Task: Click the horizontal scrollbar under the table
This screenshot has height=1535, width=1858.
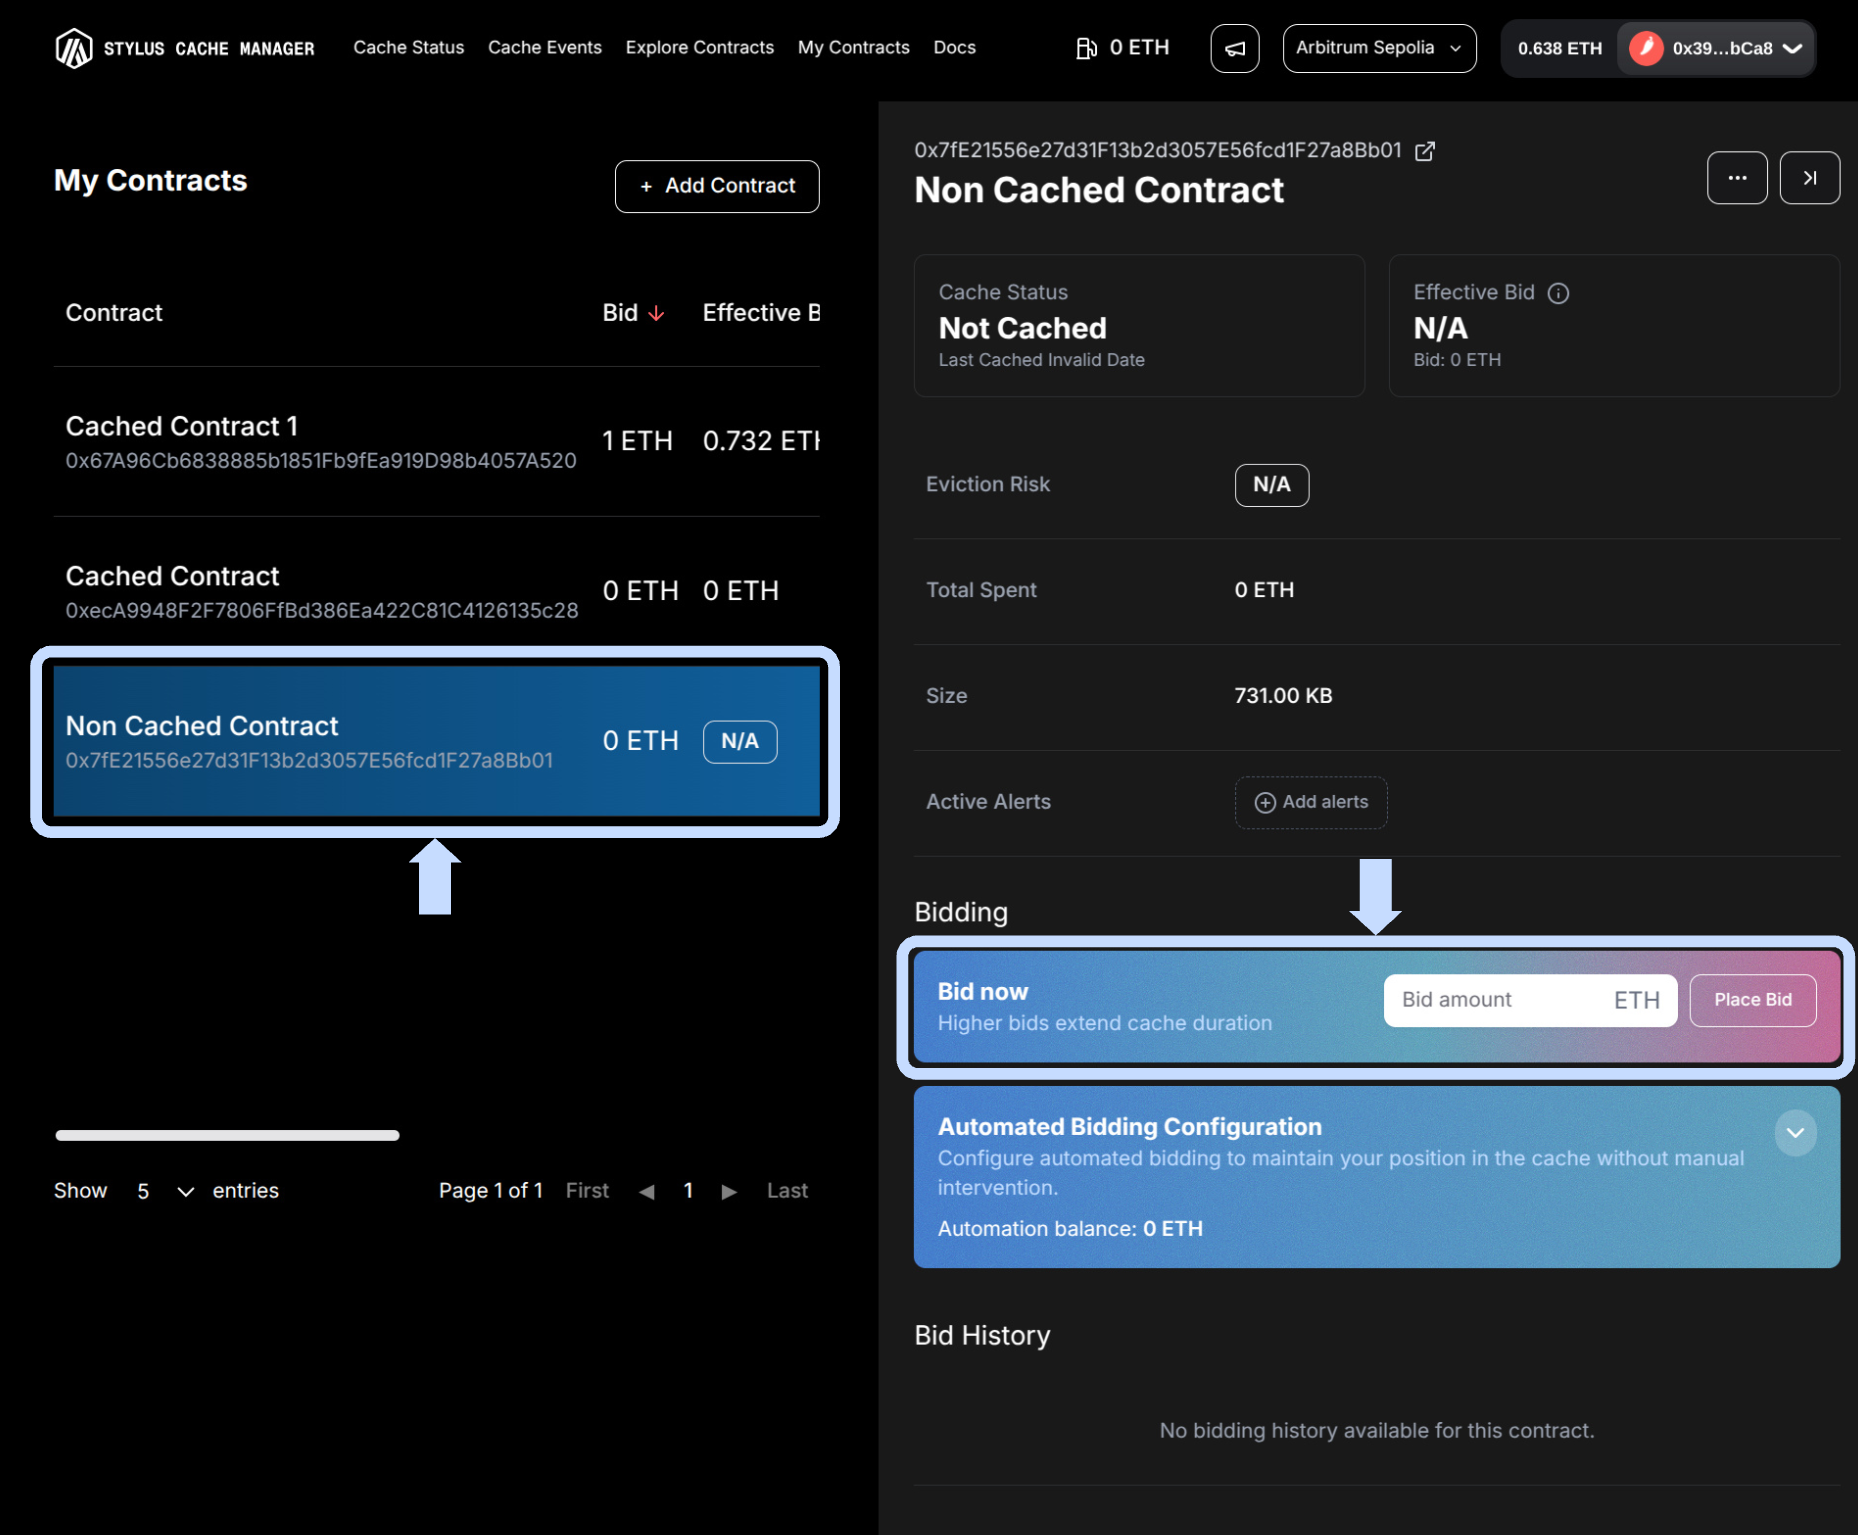Action: click(x=227, y=1135)
